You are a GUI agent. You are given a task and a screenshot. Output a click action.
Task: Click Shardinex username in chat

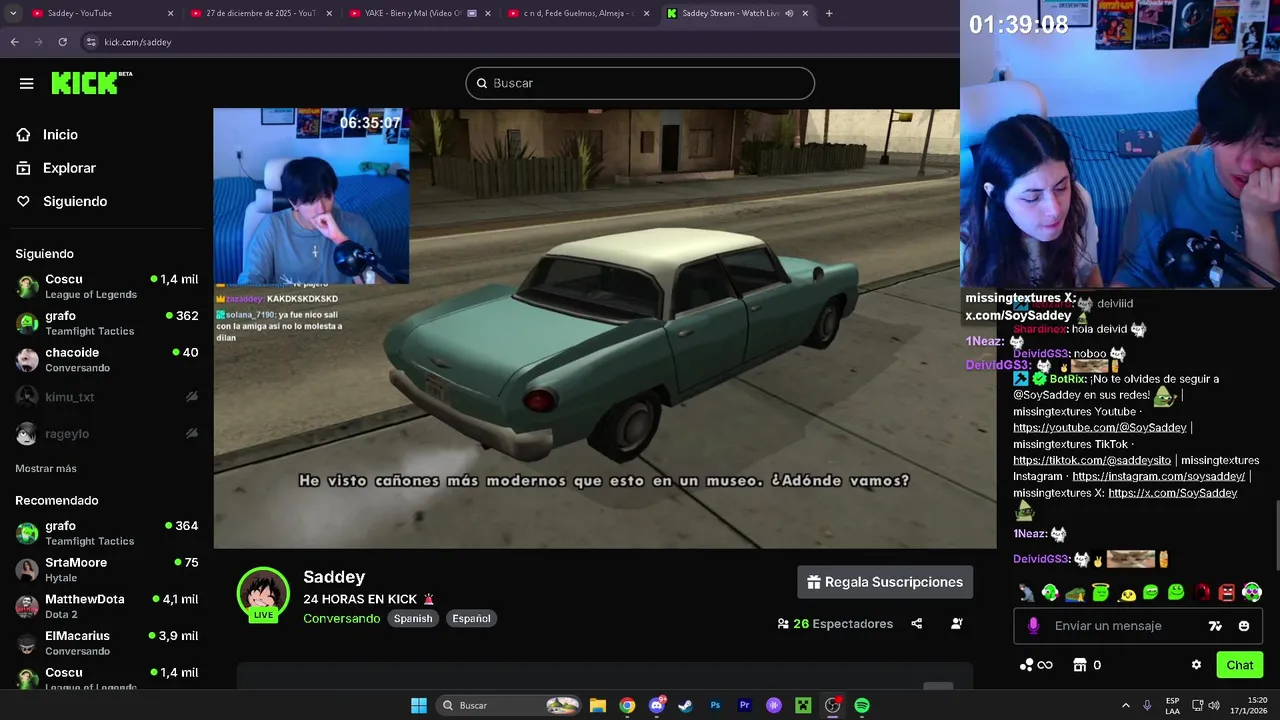click(1040, 329)
